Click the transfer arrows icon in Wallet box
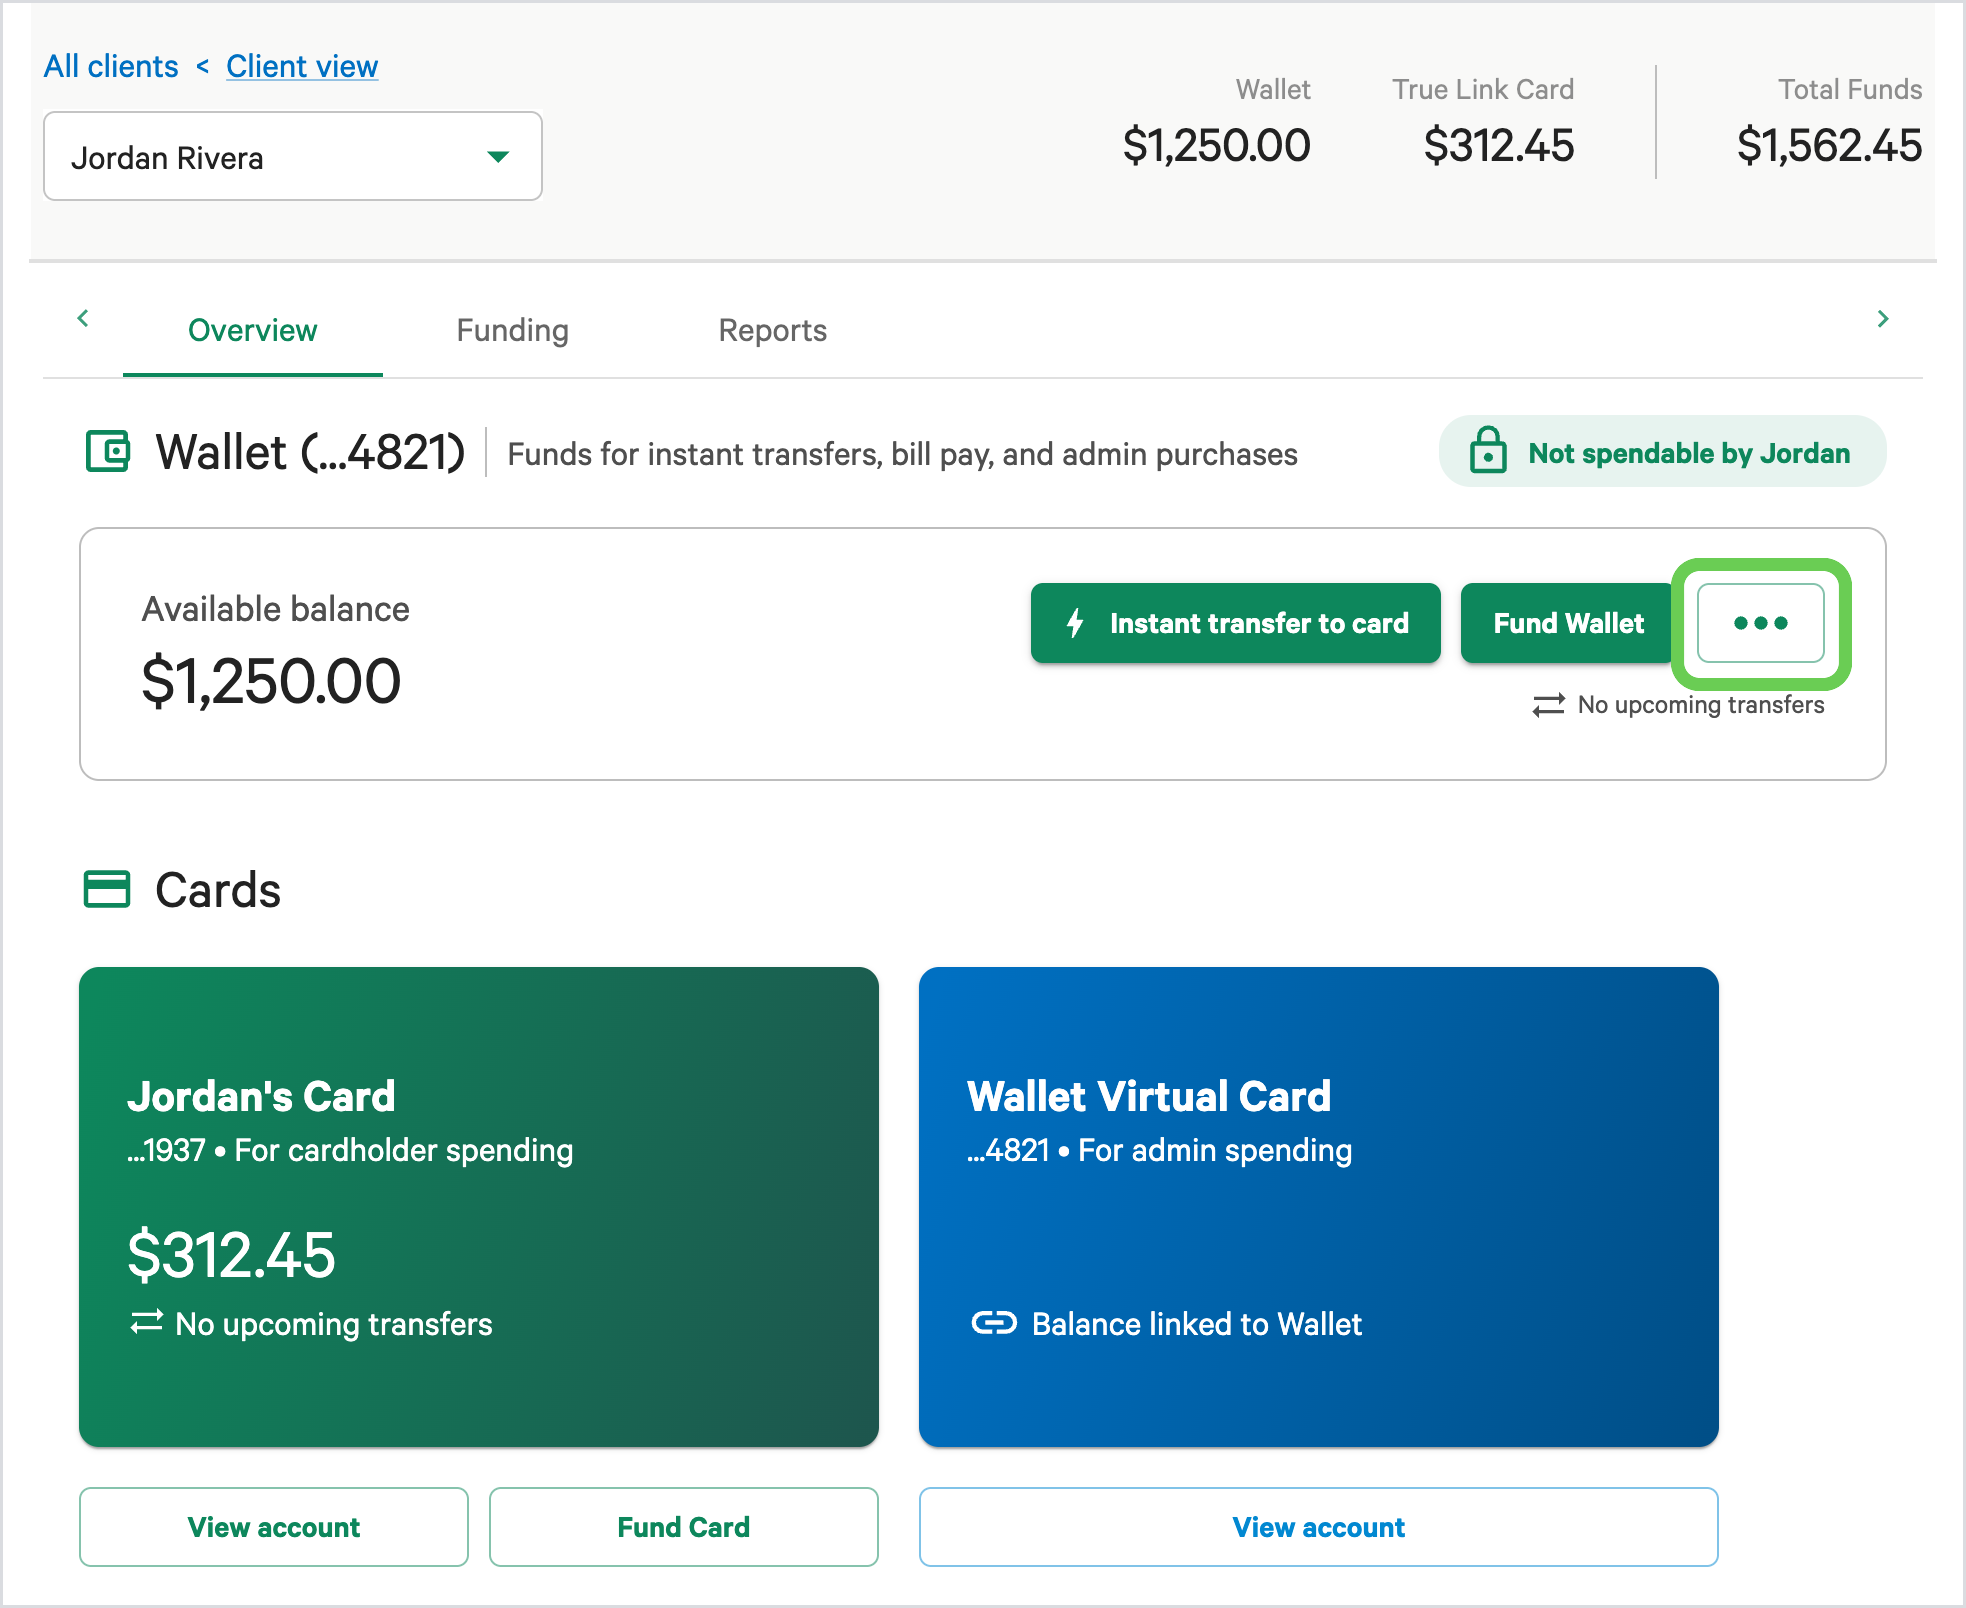 click(1548, 705)
